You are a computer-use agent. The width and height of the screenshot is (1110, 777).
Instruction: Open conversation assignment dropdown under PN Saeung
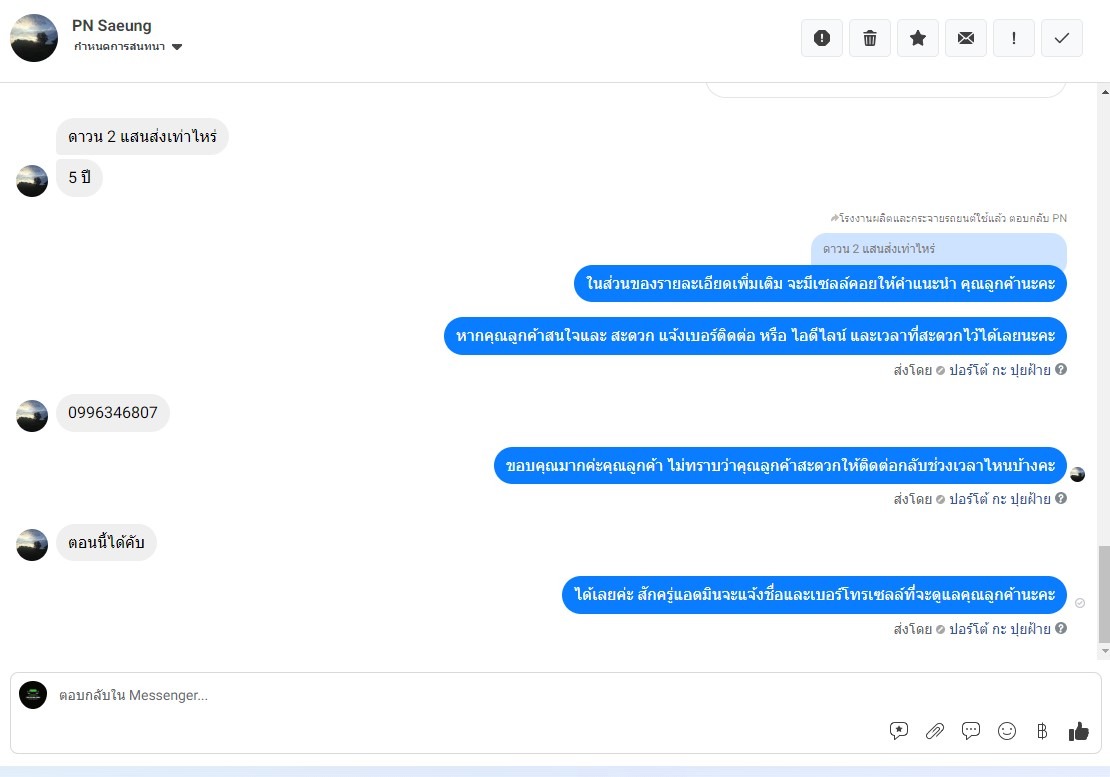pos(128,47)
